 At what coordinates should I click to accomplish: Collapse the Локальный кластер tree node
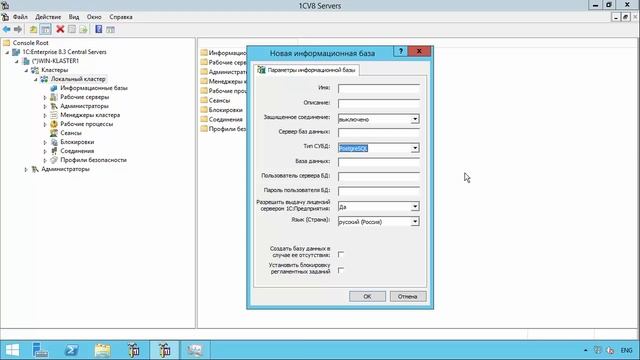(36, 79)
